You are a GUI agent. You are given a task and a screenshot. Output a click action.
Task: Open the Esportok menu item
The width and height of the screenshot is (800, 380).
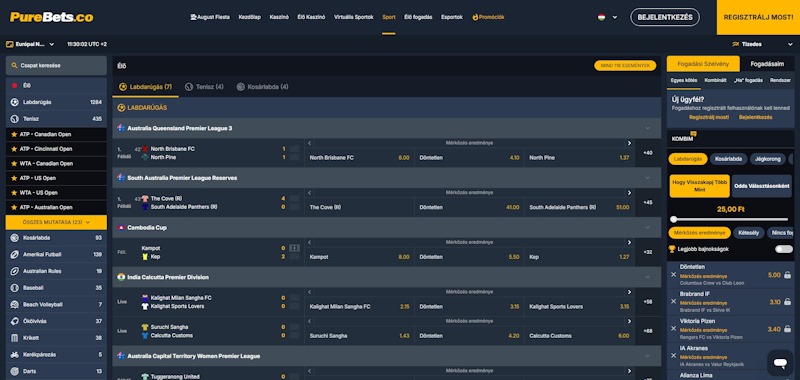coord(452,17)
